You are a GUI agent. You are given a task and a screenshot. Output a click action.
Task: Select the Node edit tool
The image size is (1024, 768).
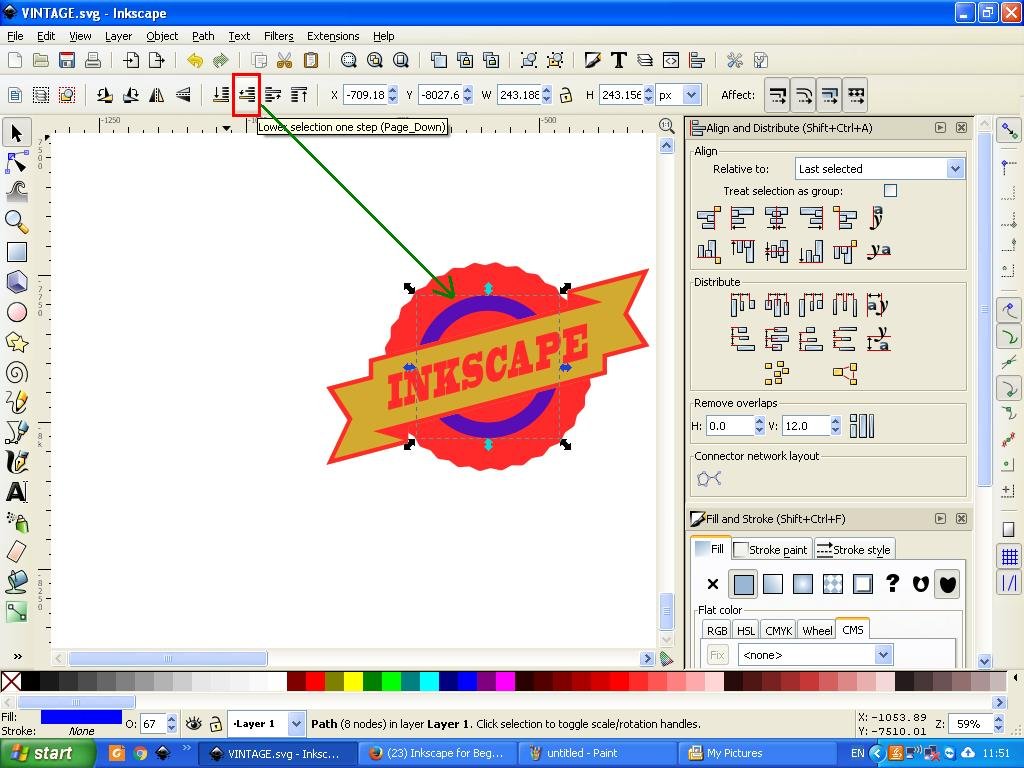click(x=16, y=163)
